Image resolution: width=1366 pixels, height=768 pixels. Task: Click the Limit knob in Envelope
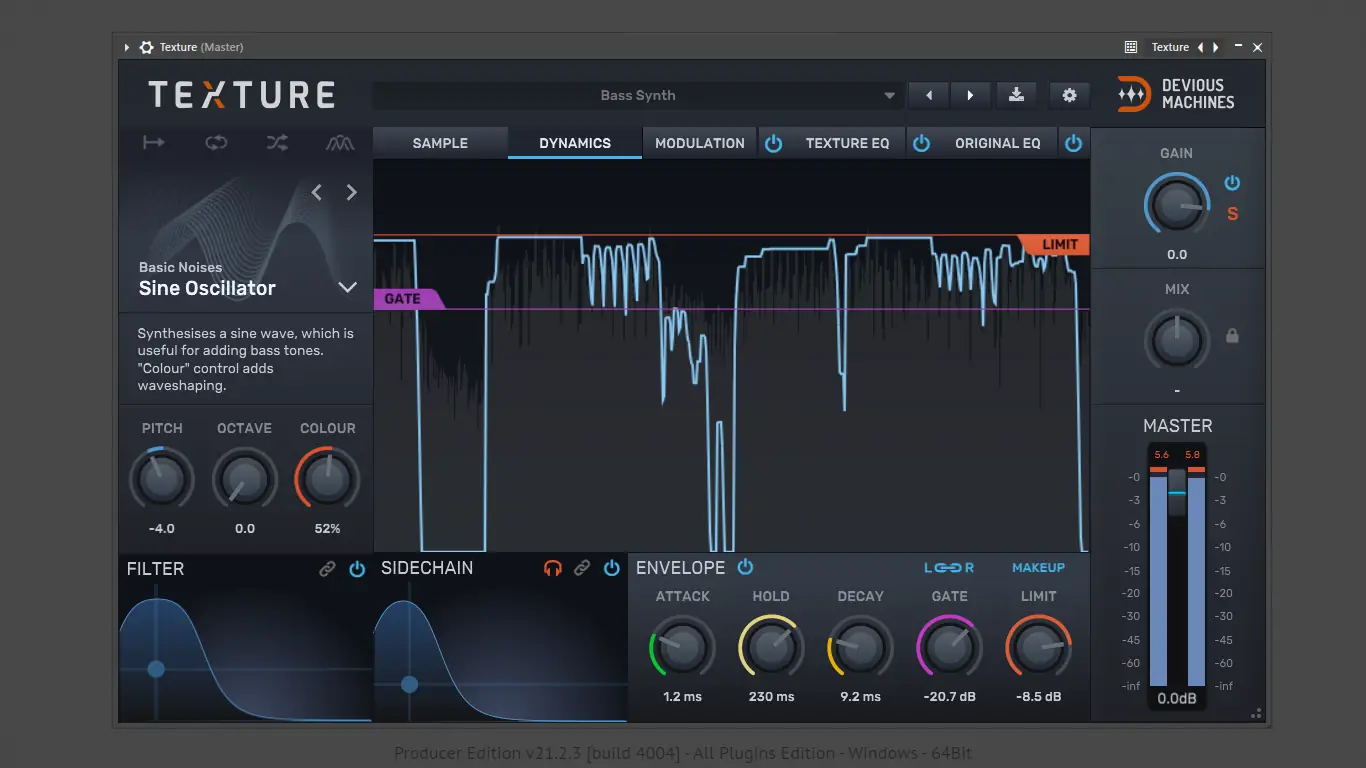point(1038,647)
